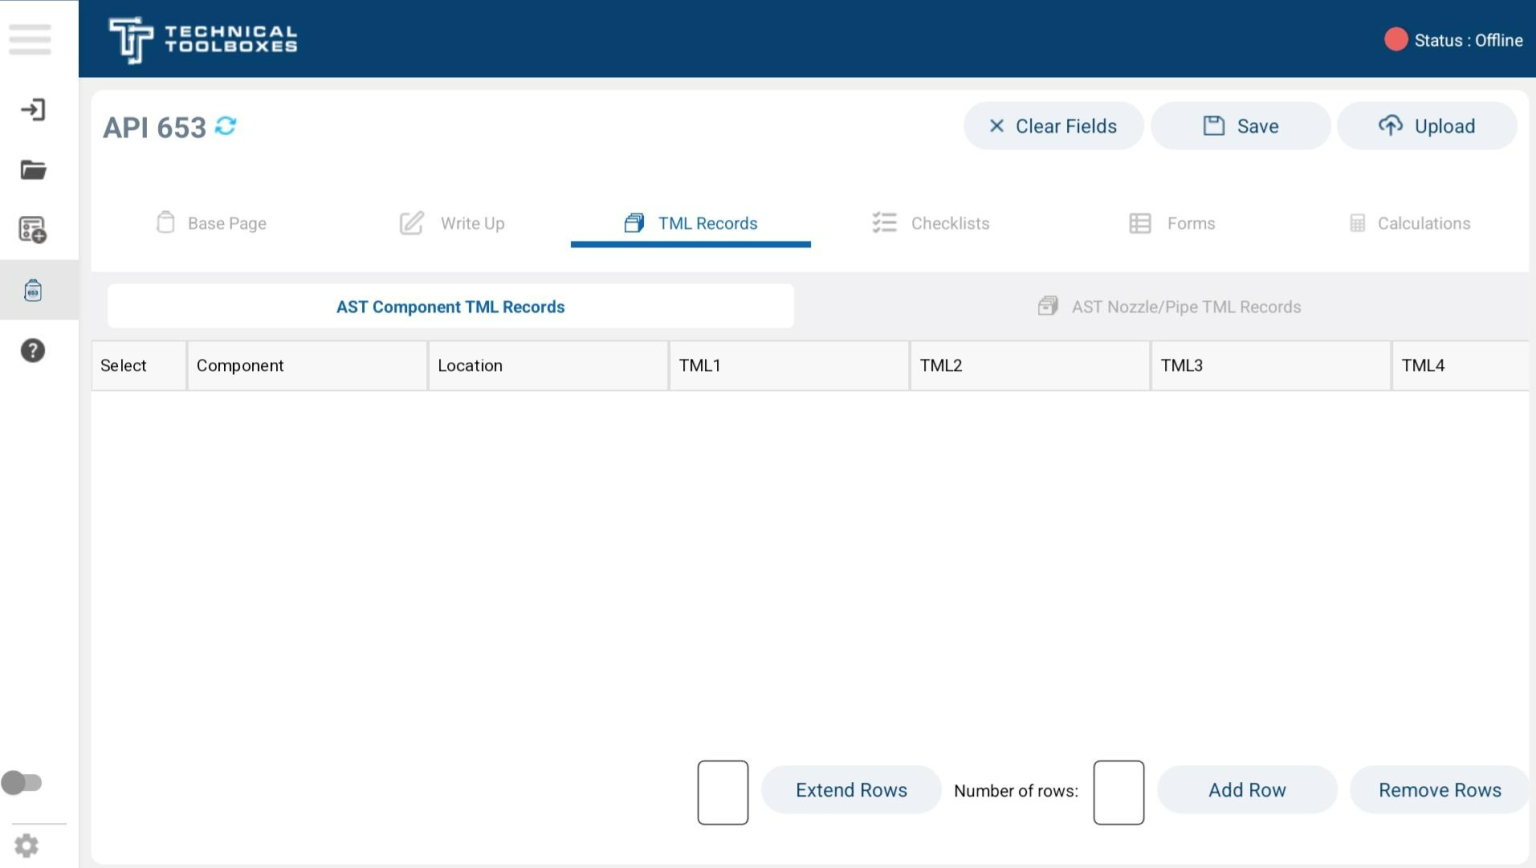The image size is (1536, 868).
Task: Click the Clear Fields button
Action: point(1052,126)
